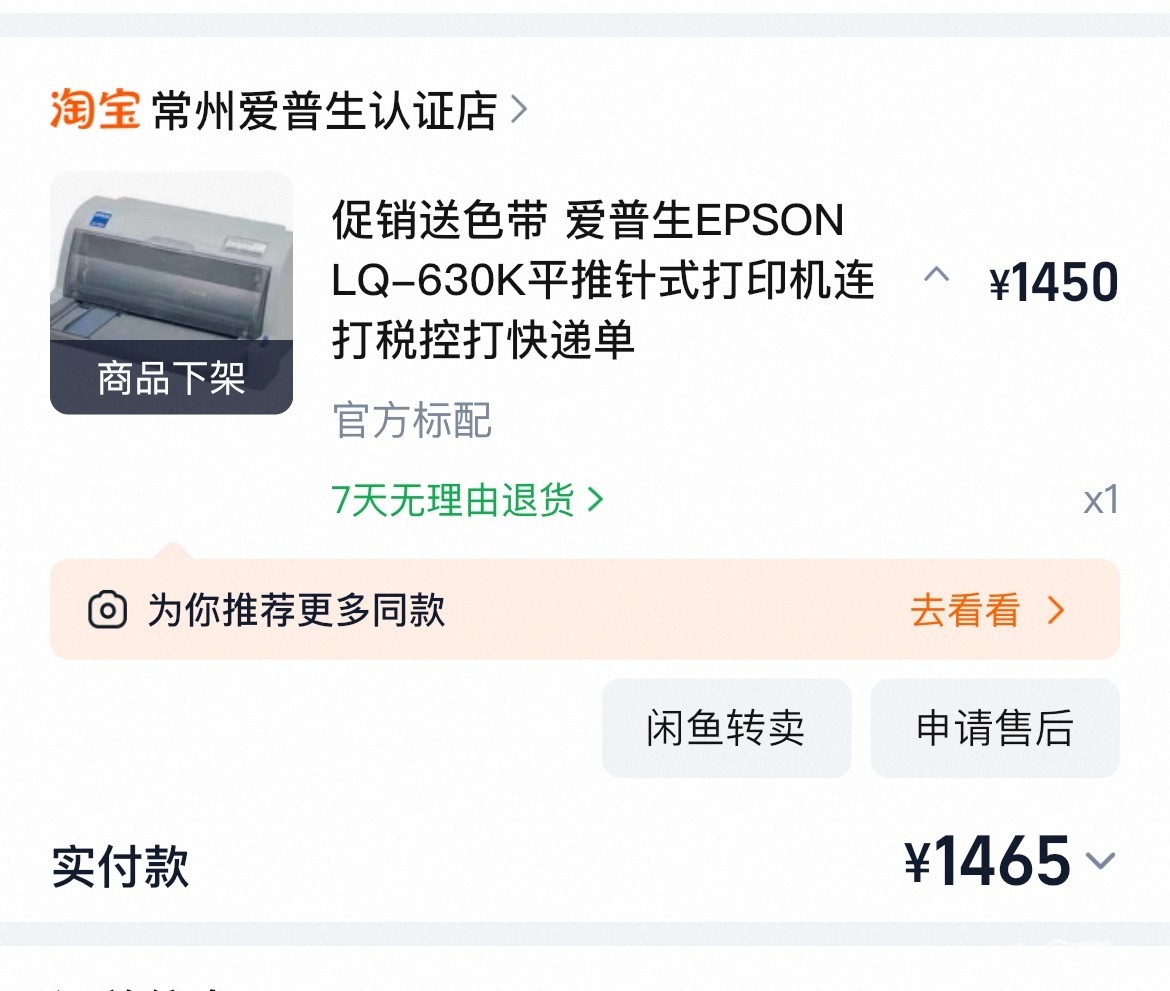Tap the 为你推荐更多同款 text

click(x=296, y=609)
